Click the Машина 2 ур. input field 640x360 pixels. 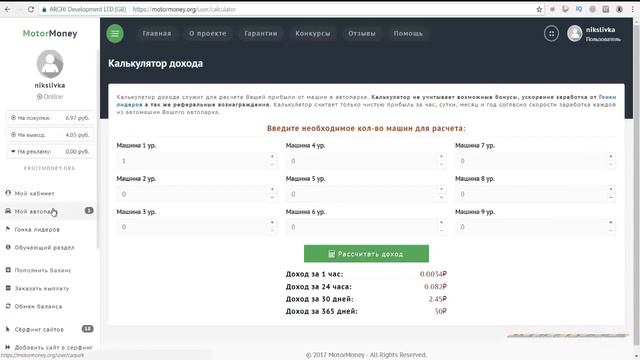(196, 194)
